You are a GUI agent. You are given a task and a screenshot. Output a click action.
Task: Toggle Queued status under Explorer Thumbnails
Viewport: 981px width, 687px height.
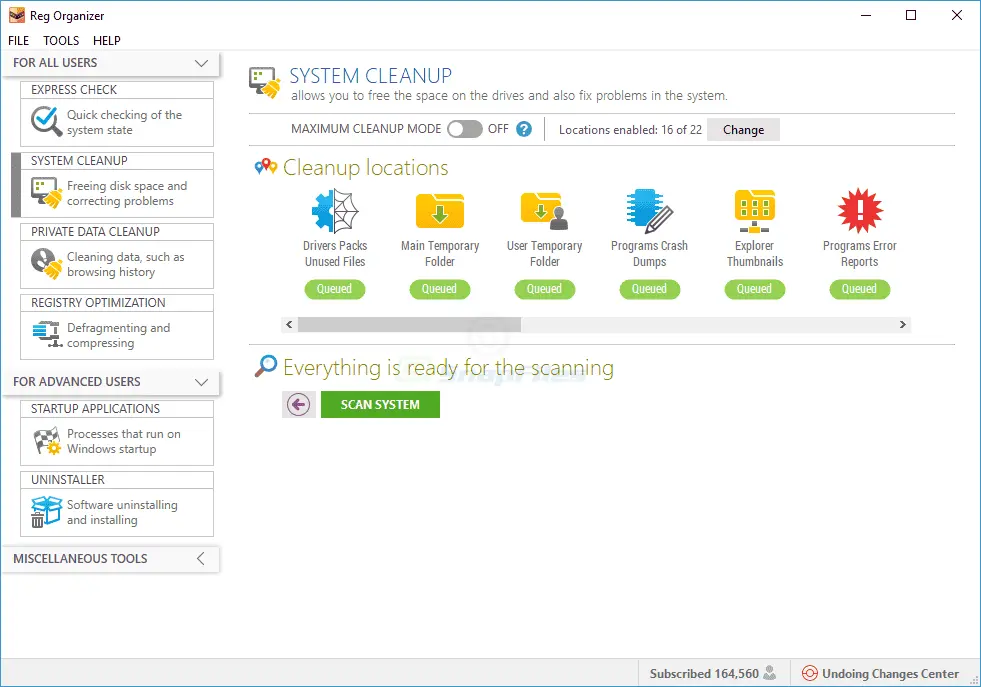(x=755, y=289)
